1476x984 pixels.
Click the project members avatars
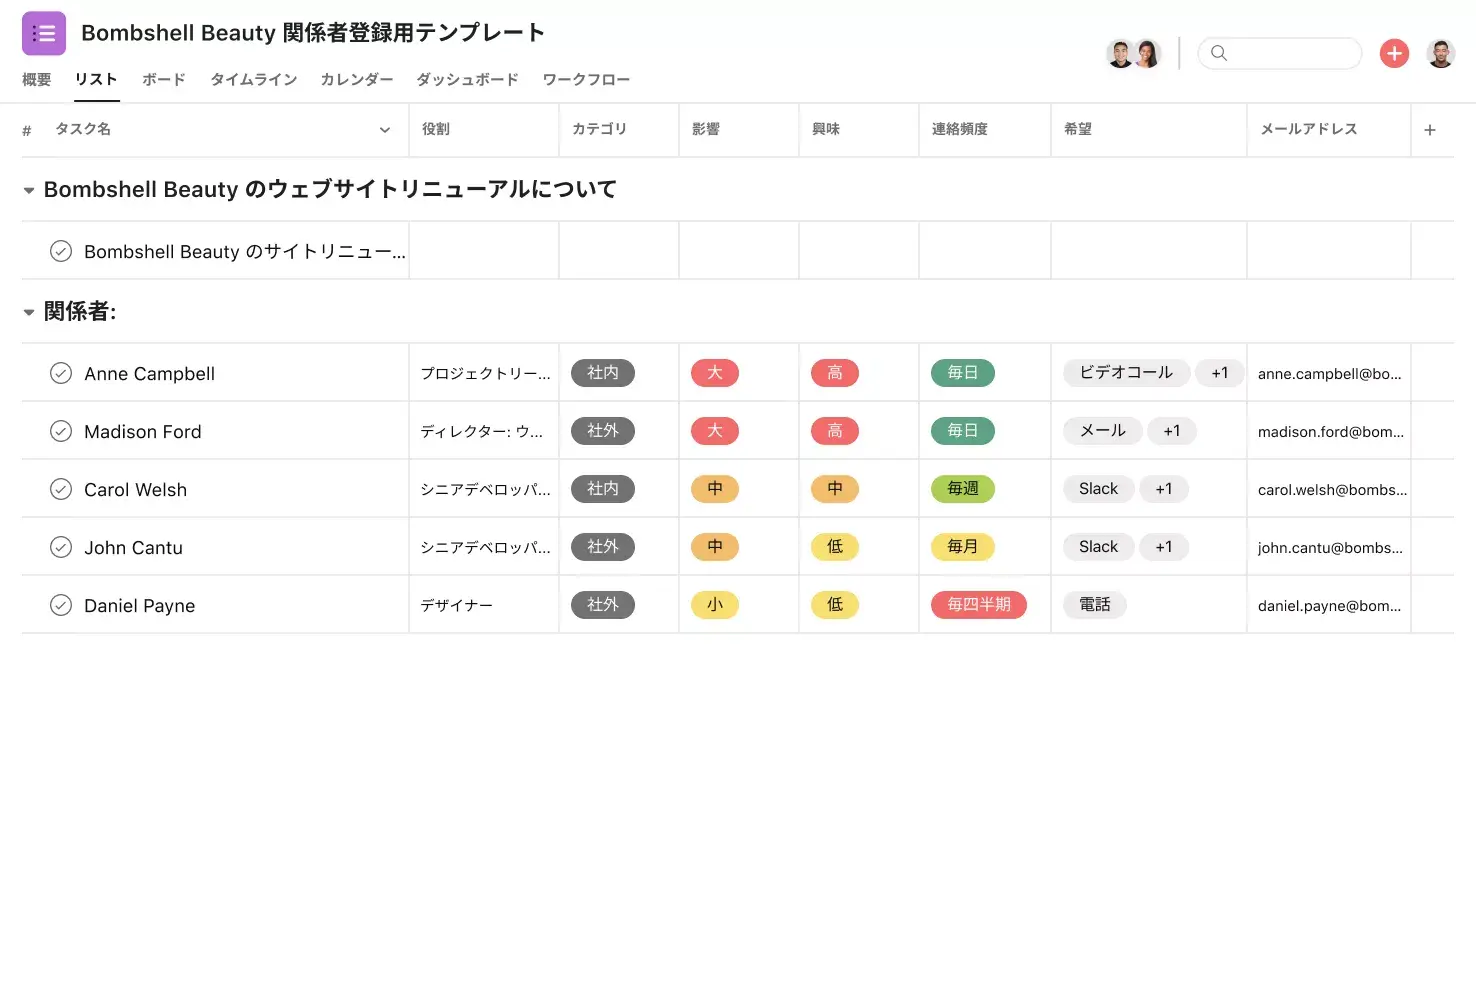[1134, 53]
